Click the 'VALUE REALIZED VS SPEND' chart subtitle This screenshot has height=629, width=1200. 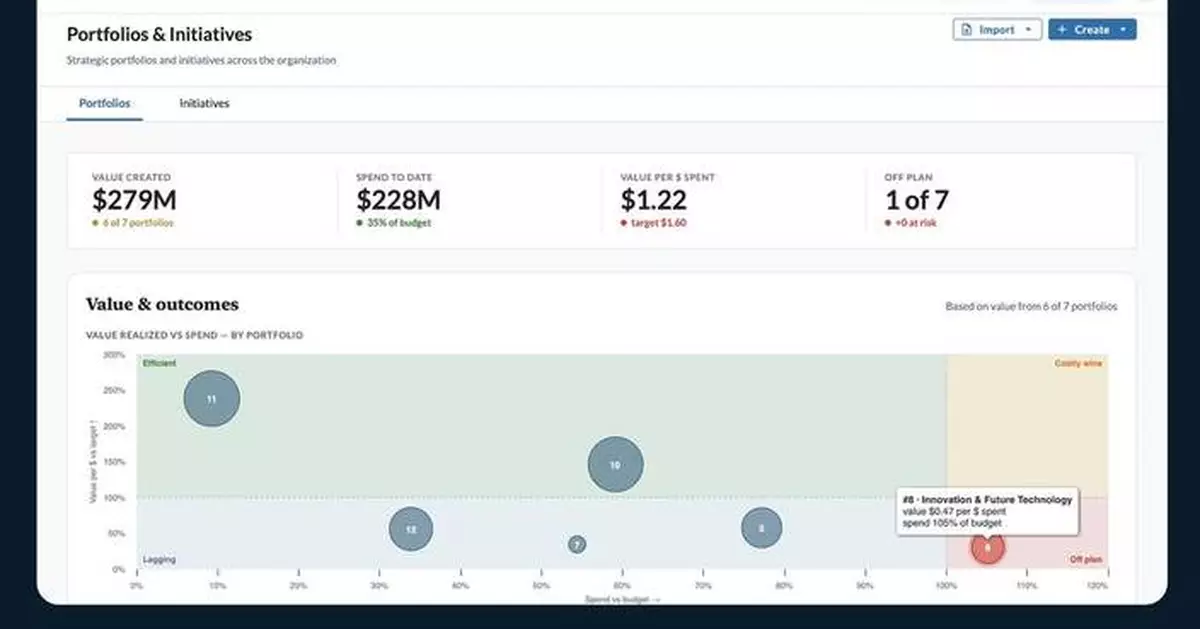click(x=195, y=335)
